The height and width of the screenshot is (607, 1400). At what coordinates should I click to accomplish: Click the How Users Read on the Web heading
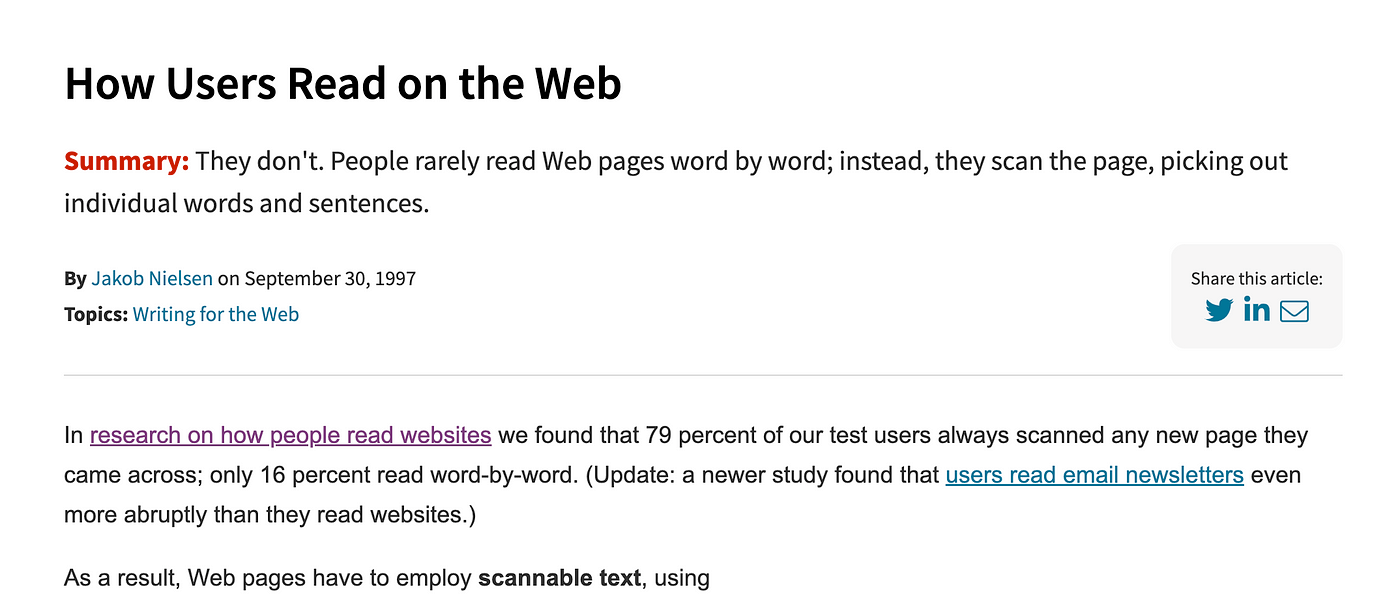[x=343, y=83]
